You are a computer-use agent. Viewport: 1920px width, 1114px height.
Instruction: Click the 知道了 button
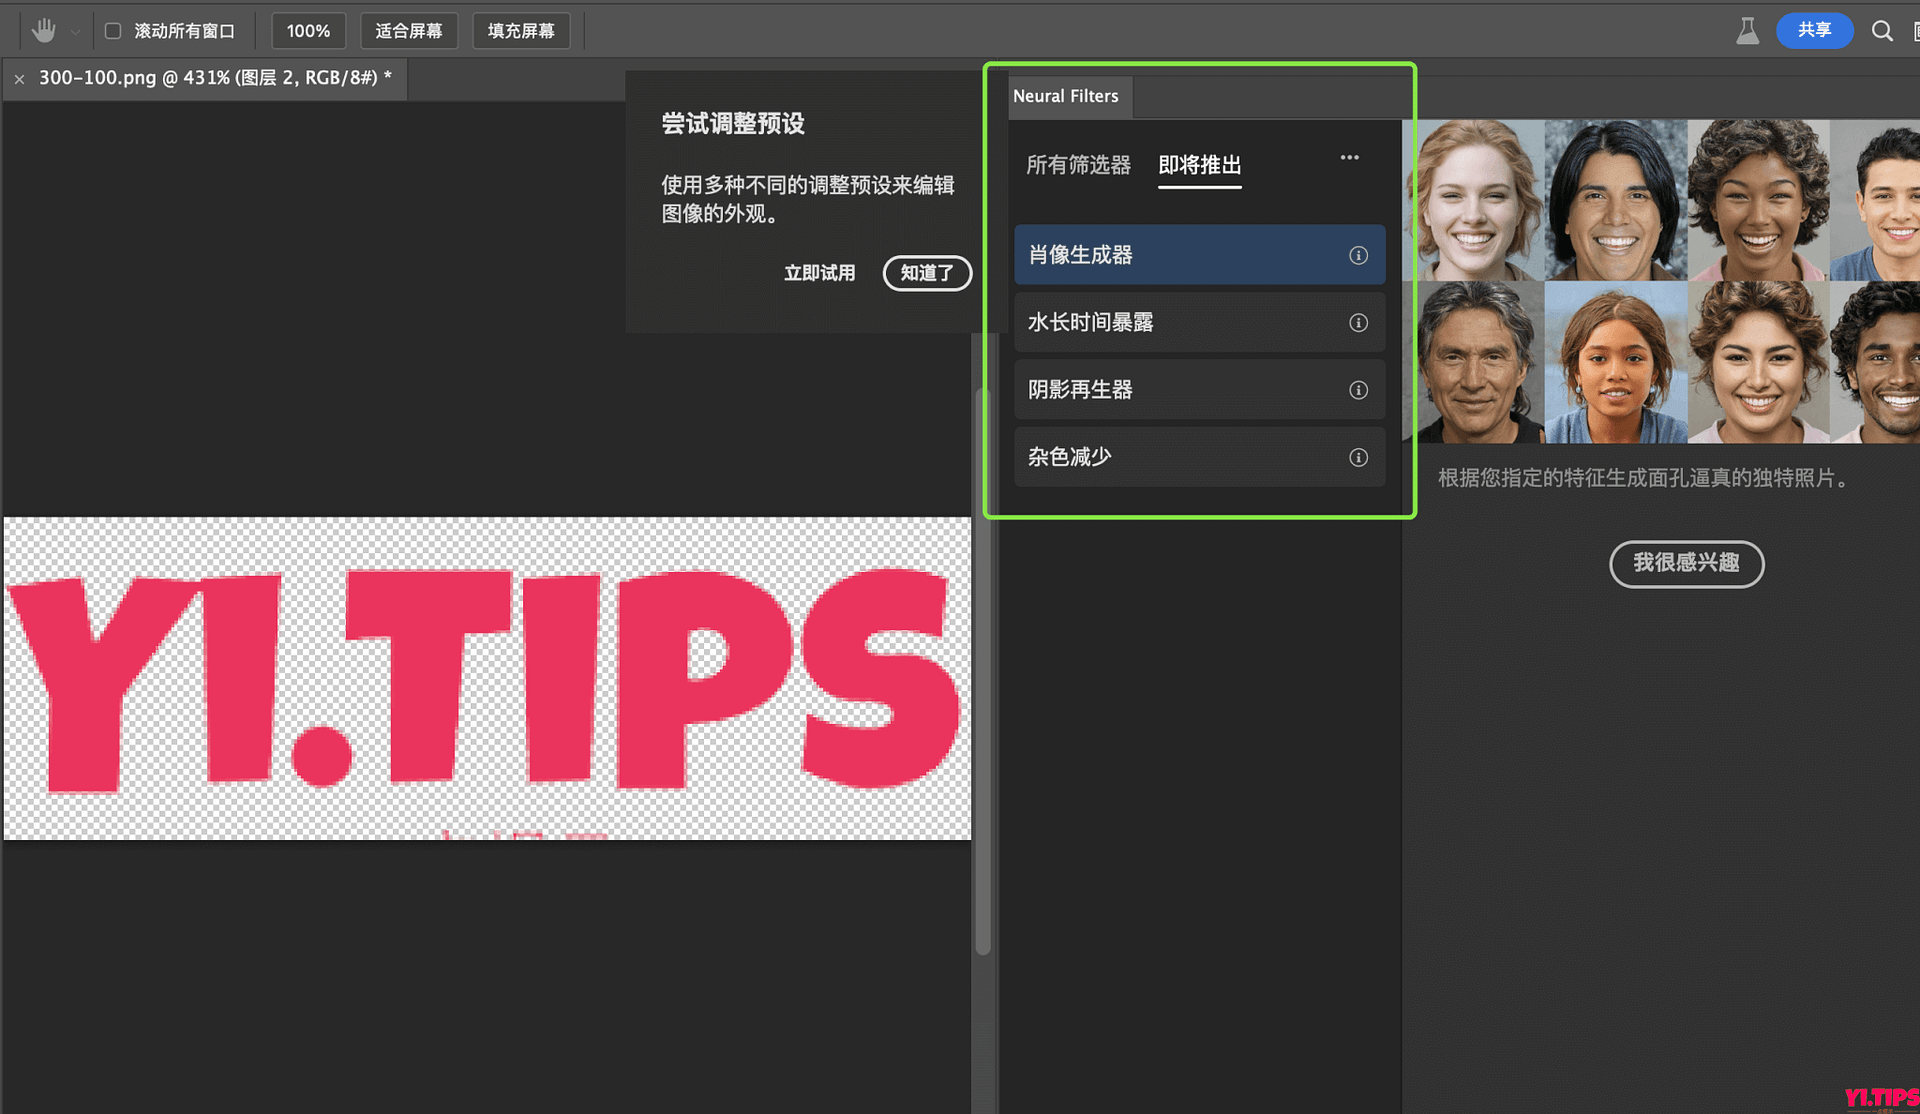926,273
